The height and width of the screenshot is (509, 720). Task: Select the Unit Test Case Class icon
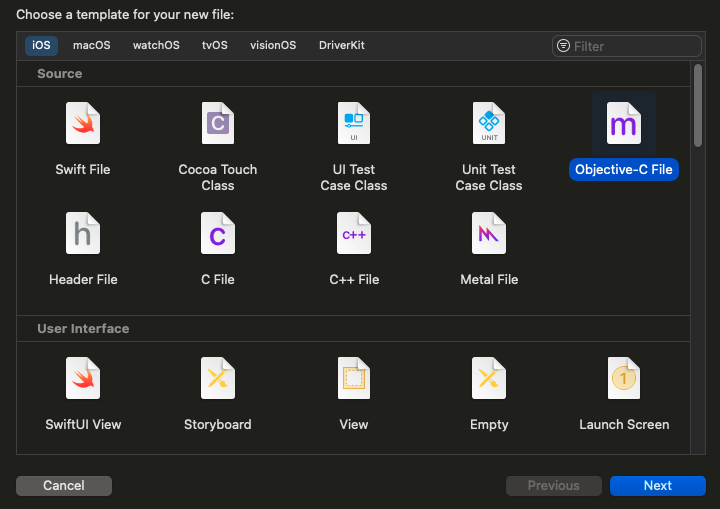click(489, 123)
